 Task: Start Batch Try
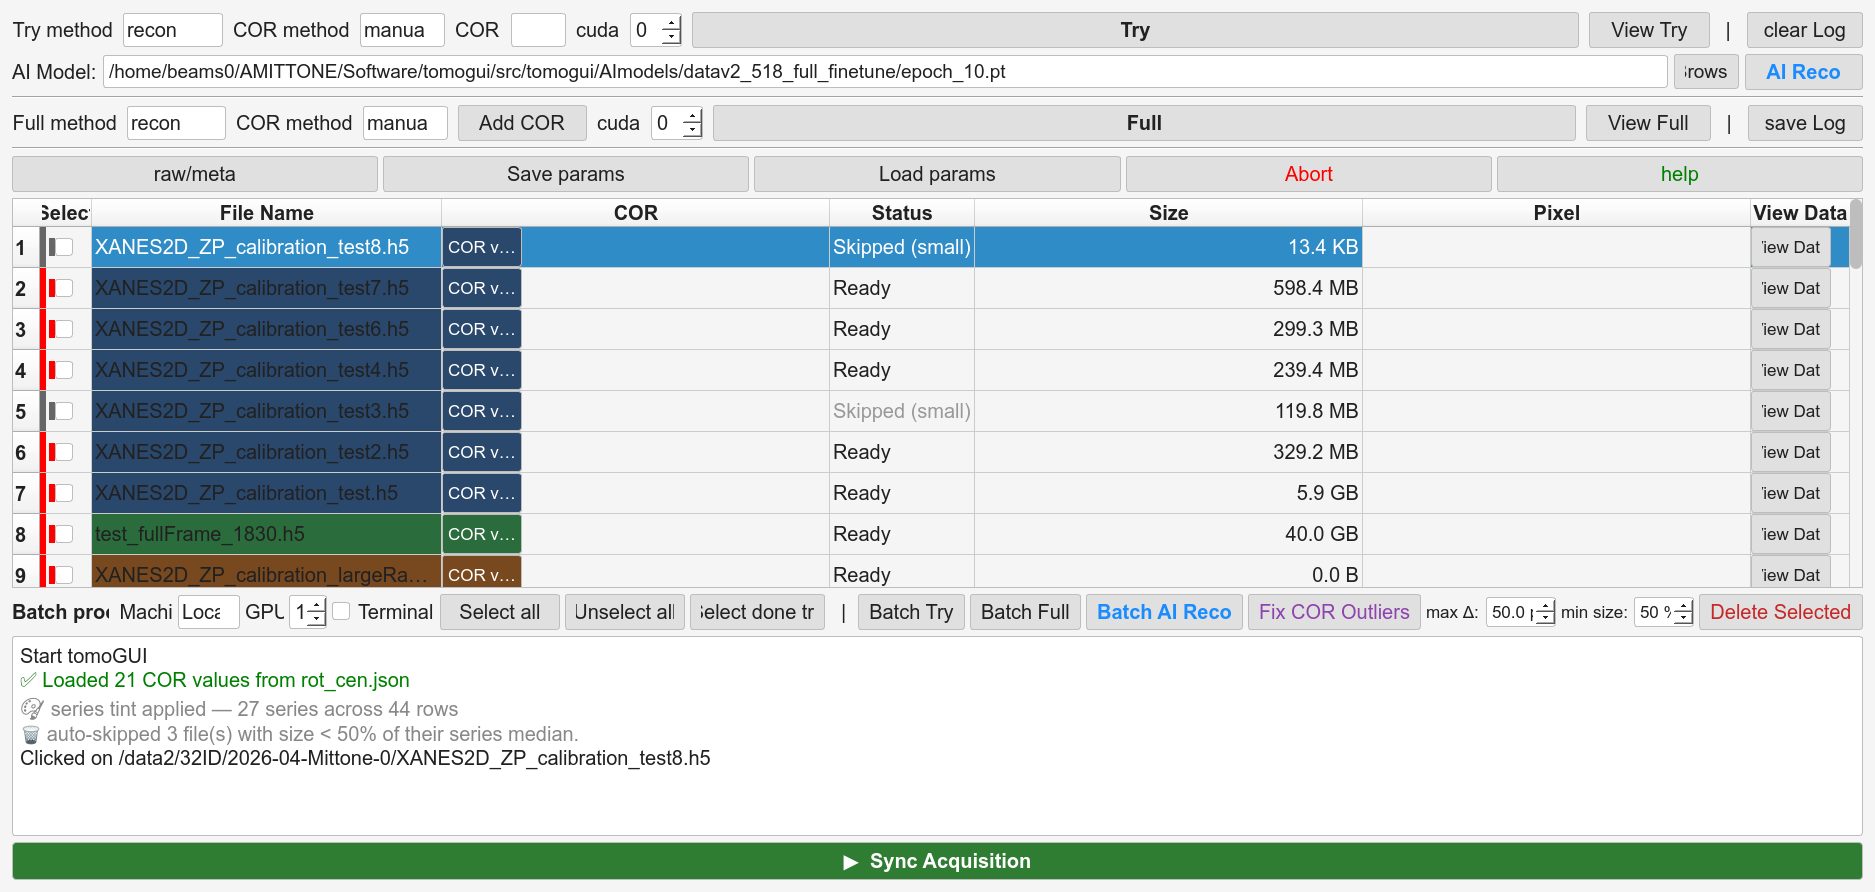coord(911,612)
